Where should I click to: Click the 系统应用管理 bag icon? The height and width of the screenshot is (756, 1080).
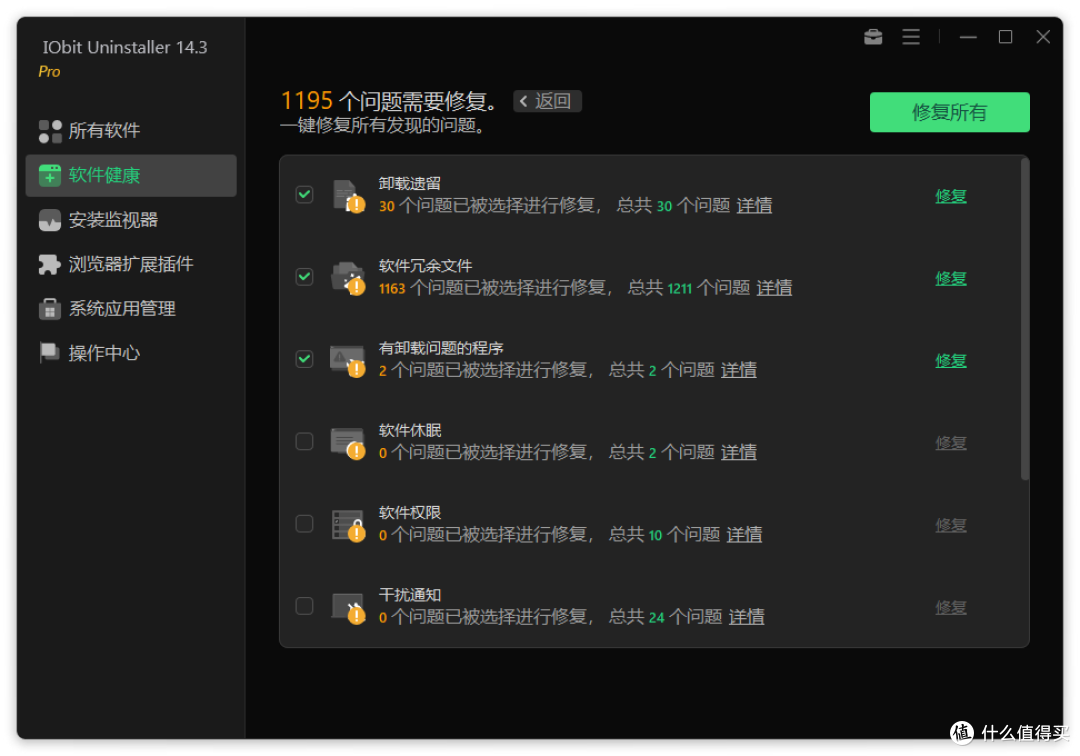click(x=50, y=309)
